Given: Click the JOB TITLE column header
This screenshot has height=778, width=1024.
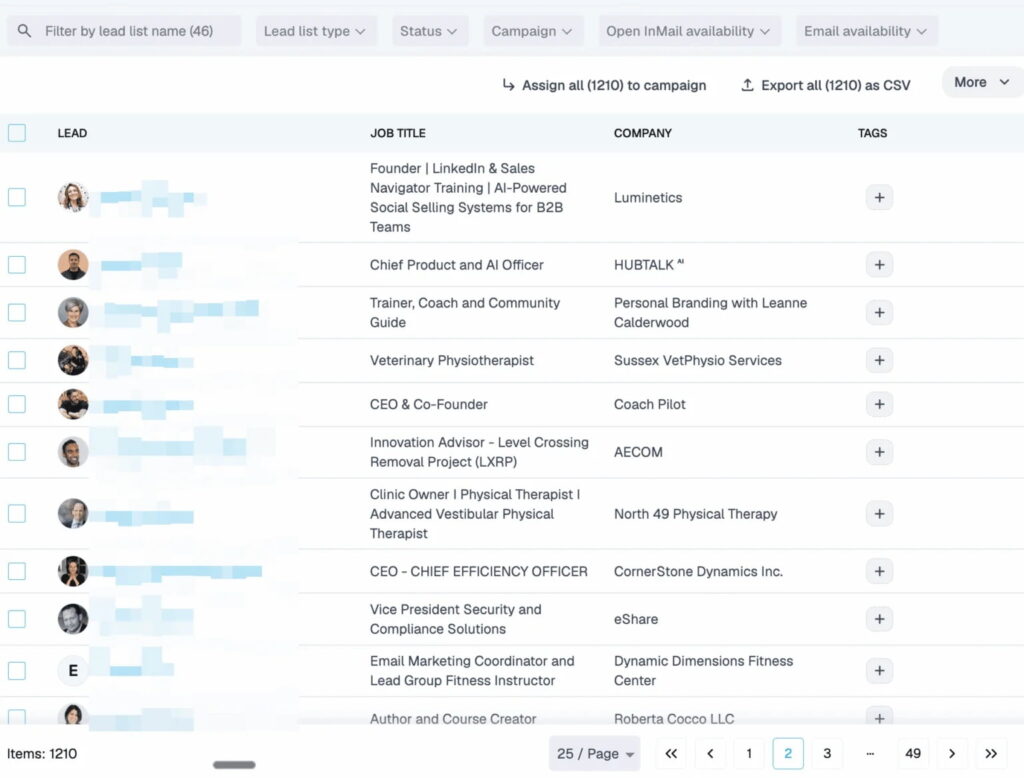Looking at the screenshot, I should coord(398,133).
